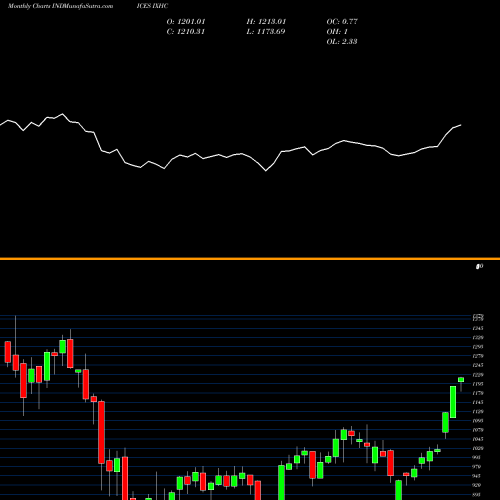Click the 1195 price axis label
This screenshot has width=500, height=500.
tap(478, 384)
